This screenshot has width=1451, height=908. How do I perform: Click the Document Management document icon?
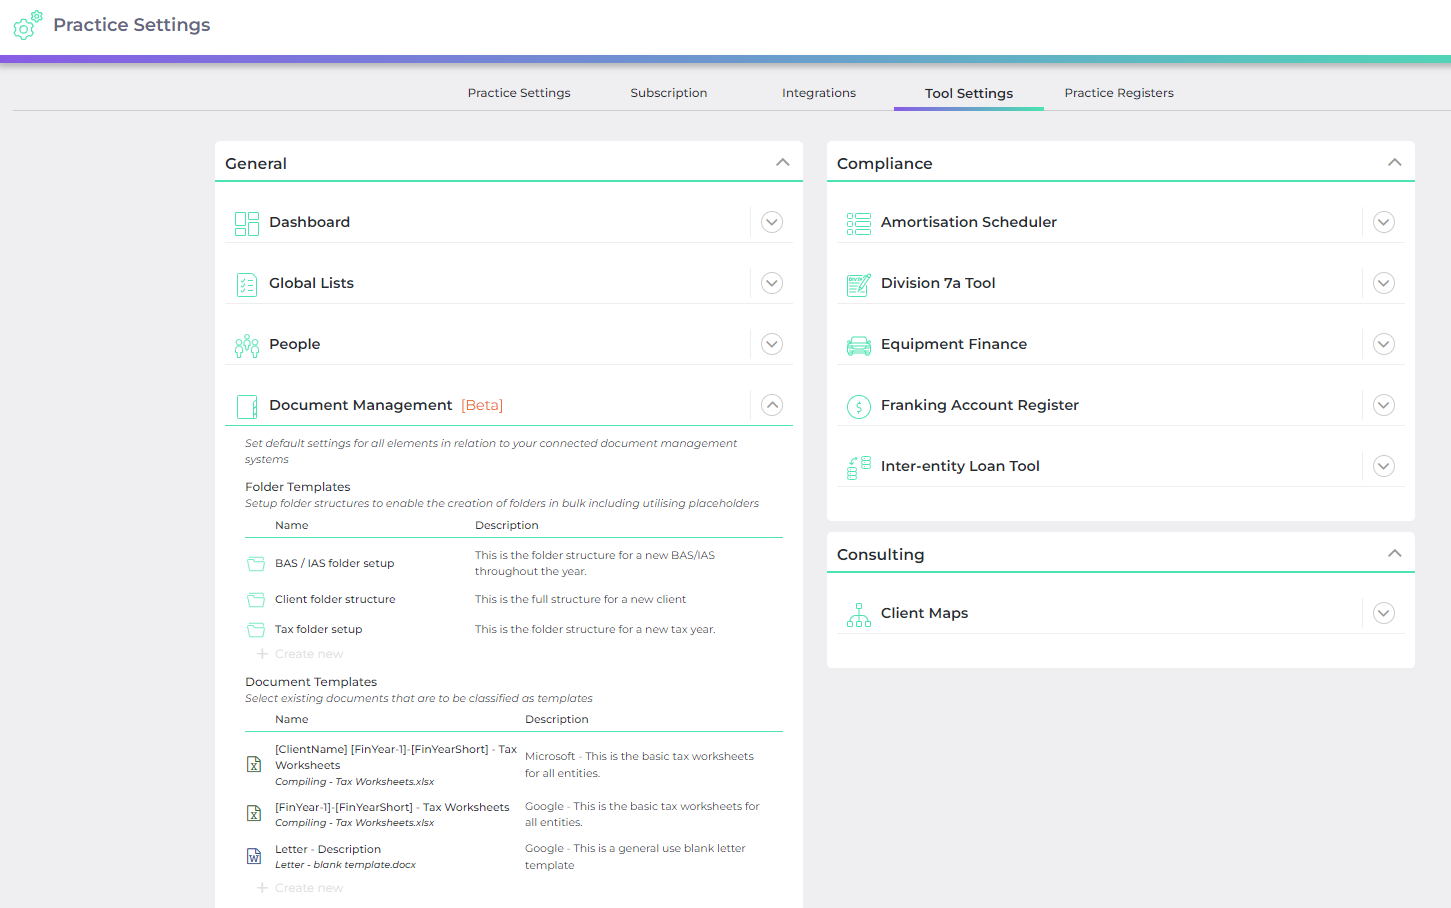(246, 405)
